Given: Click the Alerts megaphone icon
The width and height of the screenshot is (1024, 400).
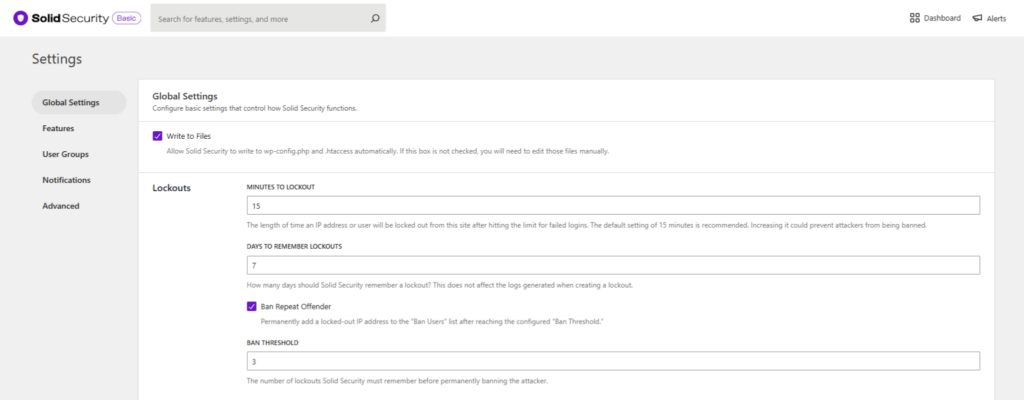Looking at the screenshot, I should click(x=977, y=18).
